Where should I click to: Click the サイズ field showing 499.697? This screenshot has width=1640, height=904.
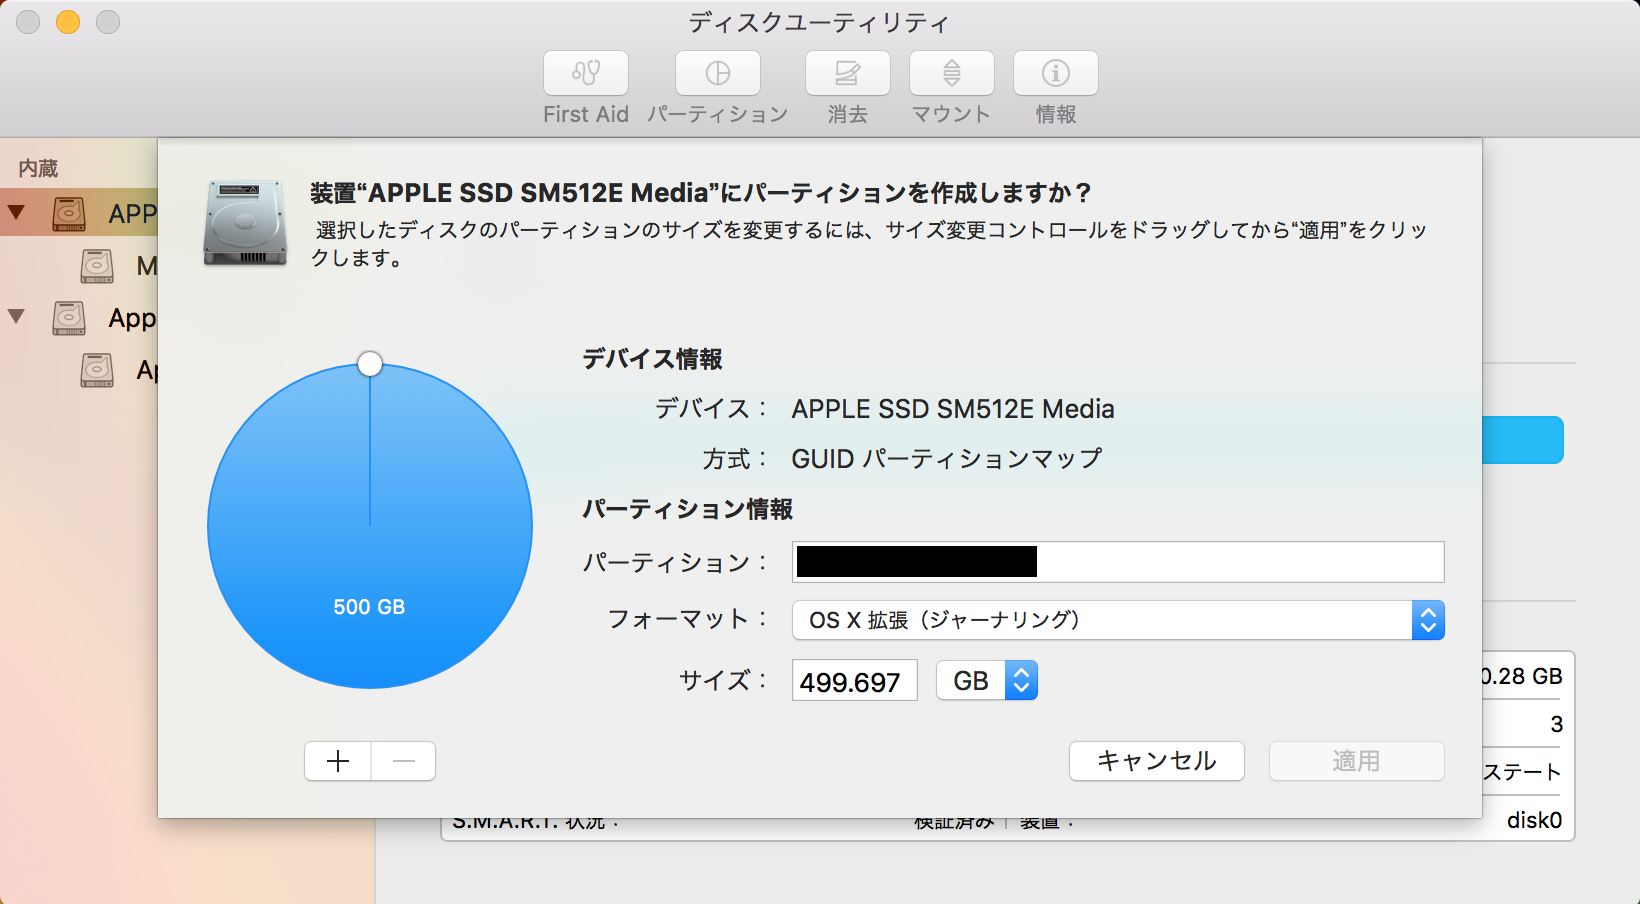point(854,681)
